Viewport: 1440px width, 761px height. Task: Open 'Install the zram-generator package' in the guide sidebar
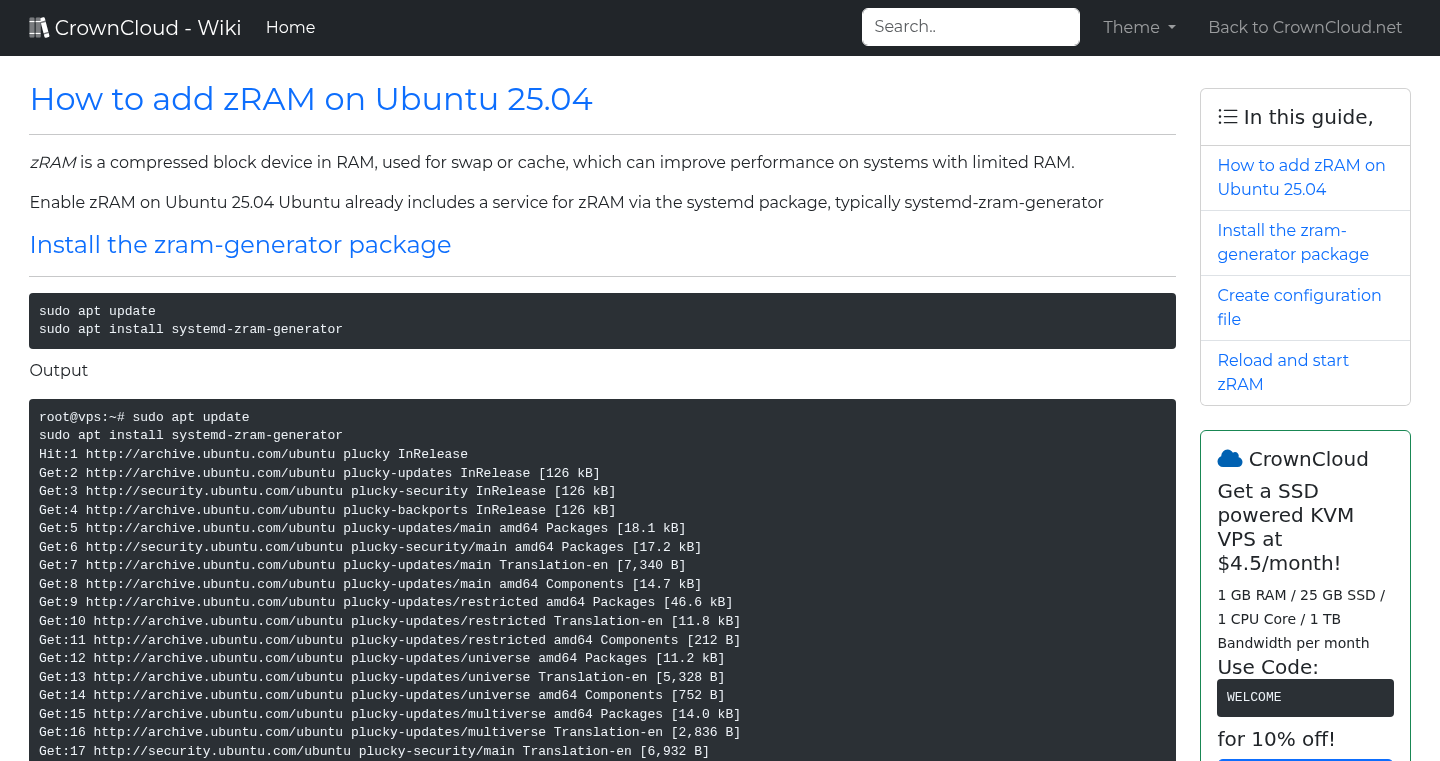coord(1293,242)
